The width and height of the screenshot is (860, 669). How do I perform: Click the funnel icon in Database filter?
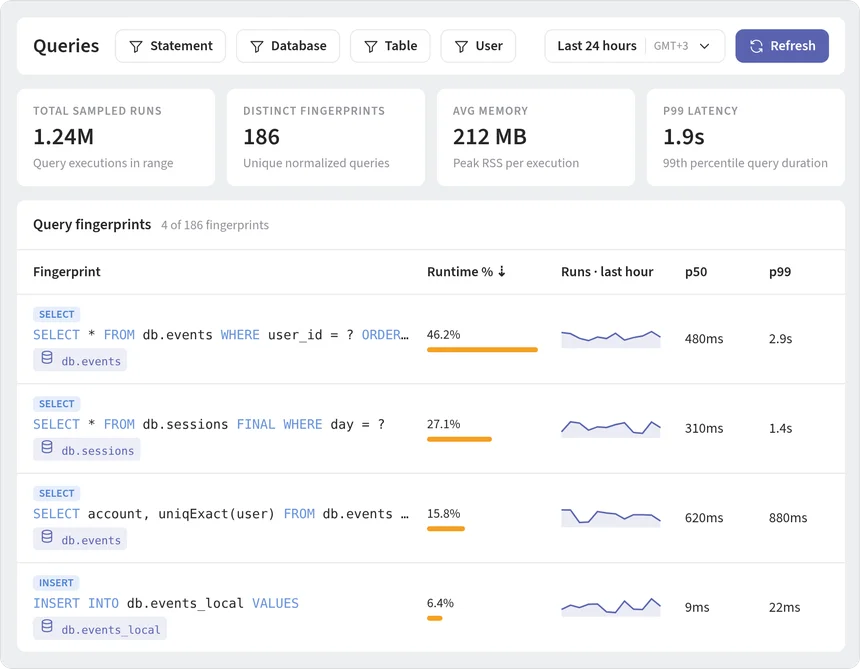click(x=257, y=47)
